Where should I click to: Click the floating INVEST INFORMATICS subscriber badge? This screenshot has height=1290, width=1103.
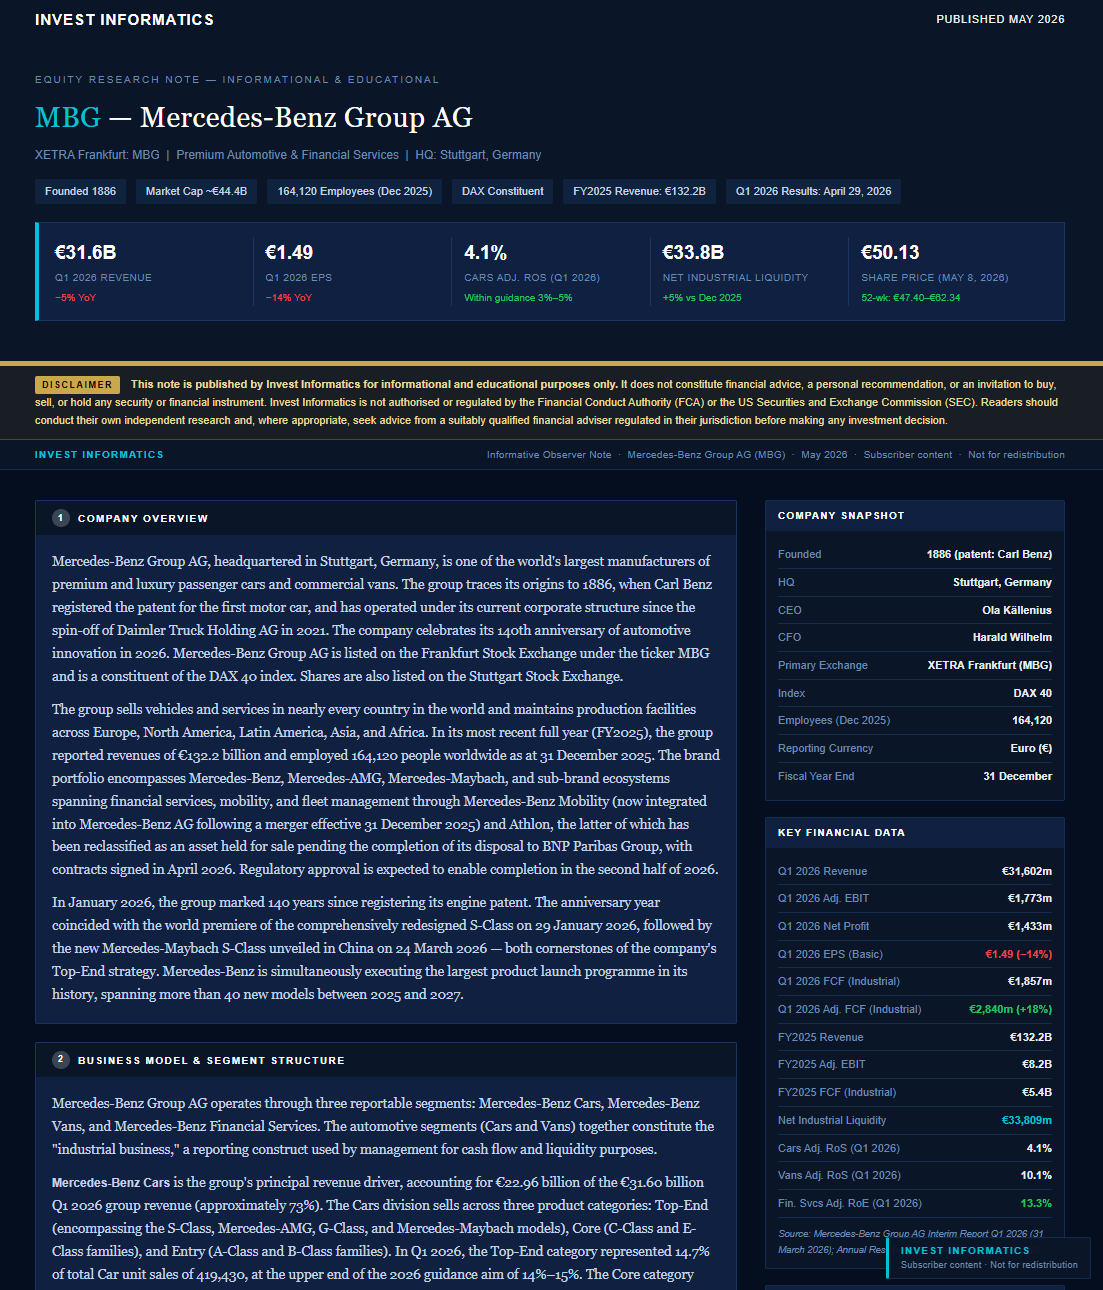(x=988, y=1257)
